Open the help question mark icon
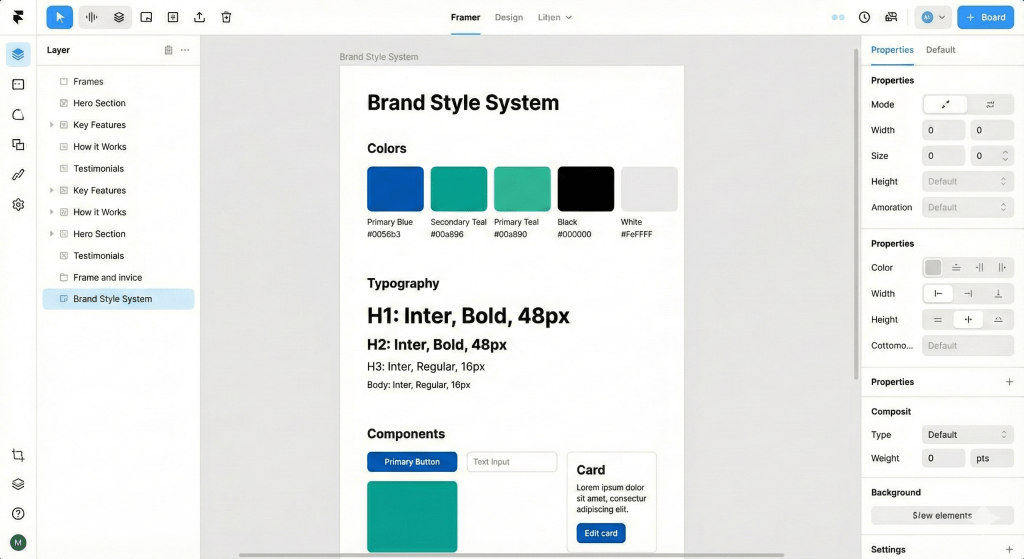The width and height of the screenshot is (1024, 559). tap(18, 513)
